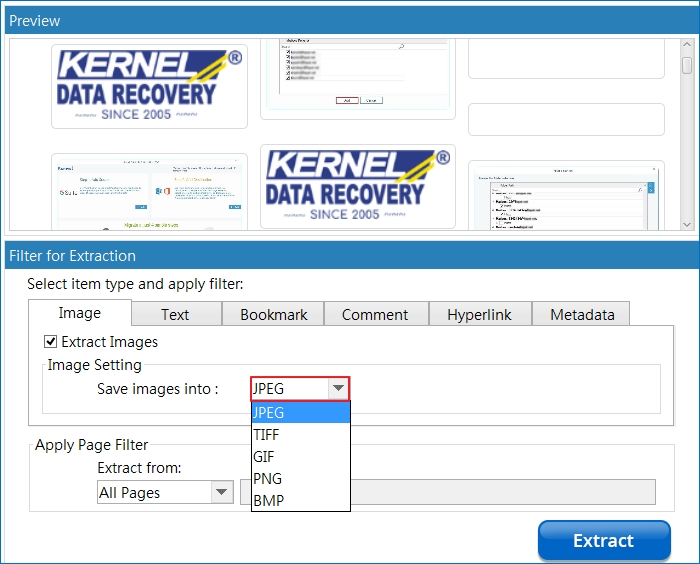Click the preview scrollbar down arrow

(687, 225)
